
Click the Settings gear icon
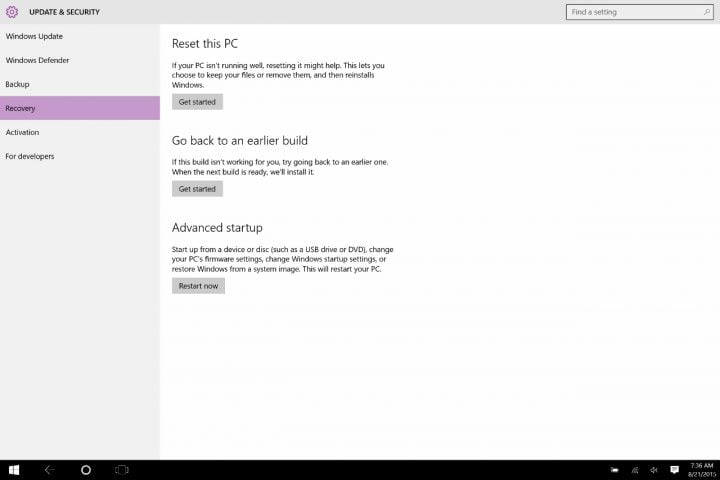click(x=12, y=12)
